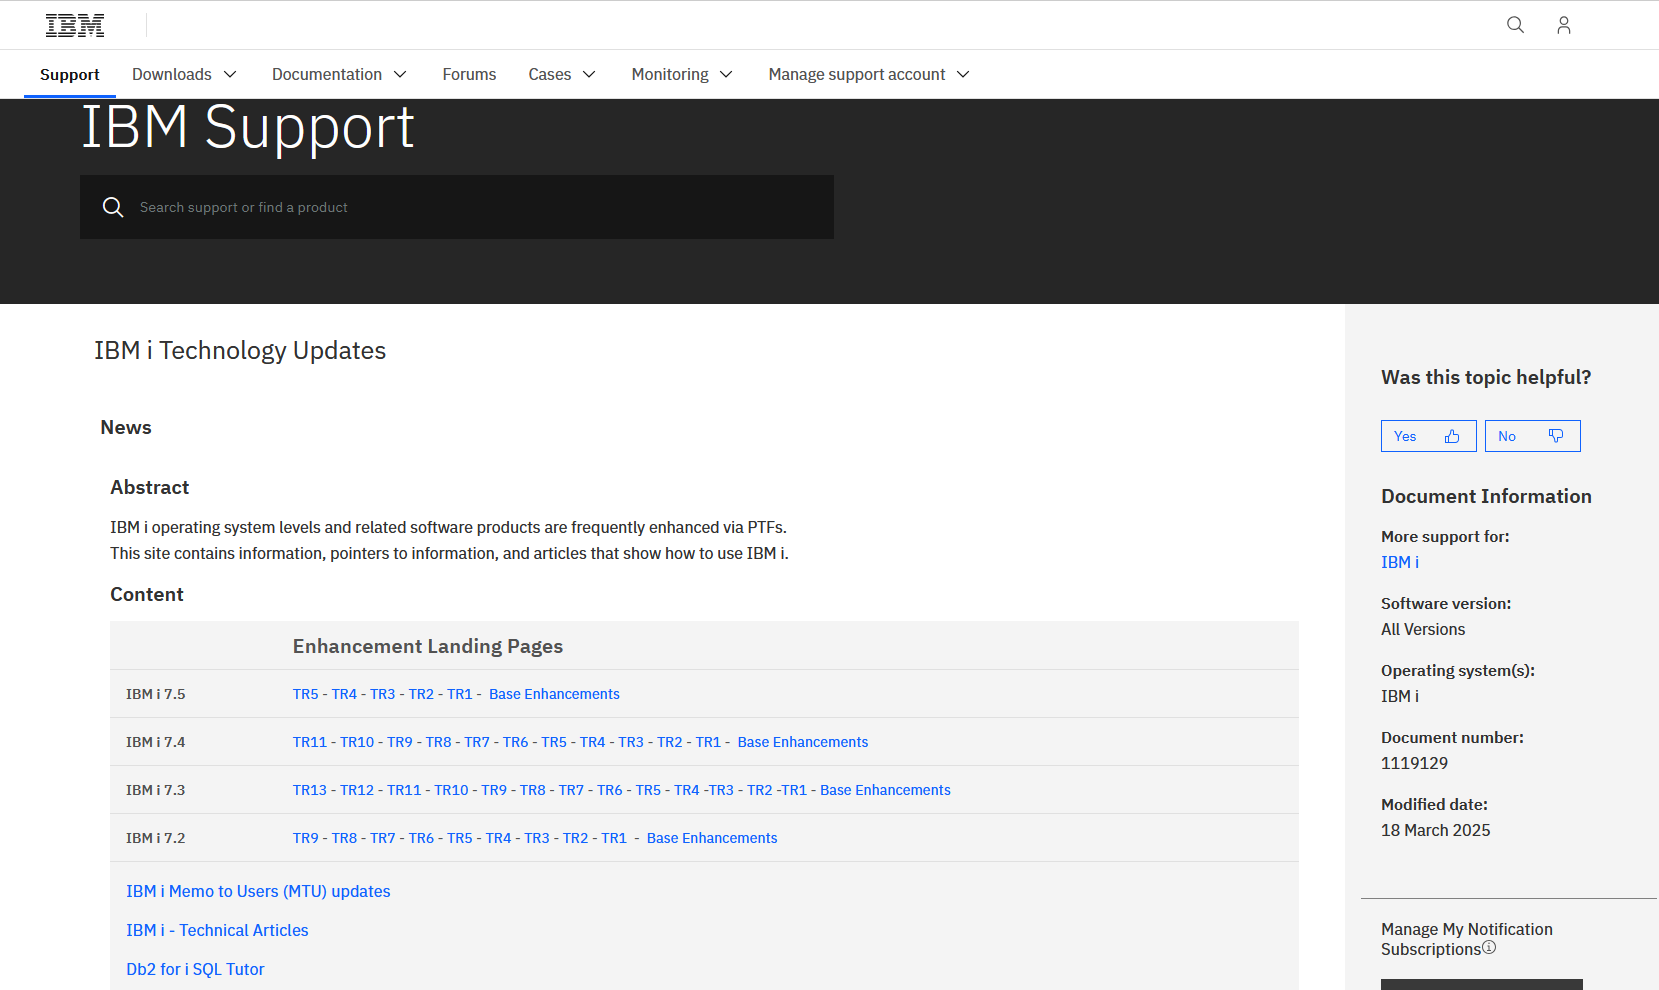Open TR9 in the IBM i 7.2 row
This screenshot has width=1659, height=990.
(x=306, y=838)
